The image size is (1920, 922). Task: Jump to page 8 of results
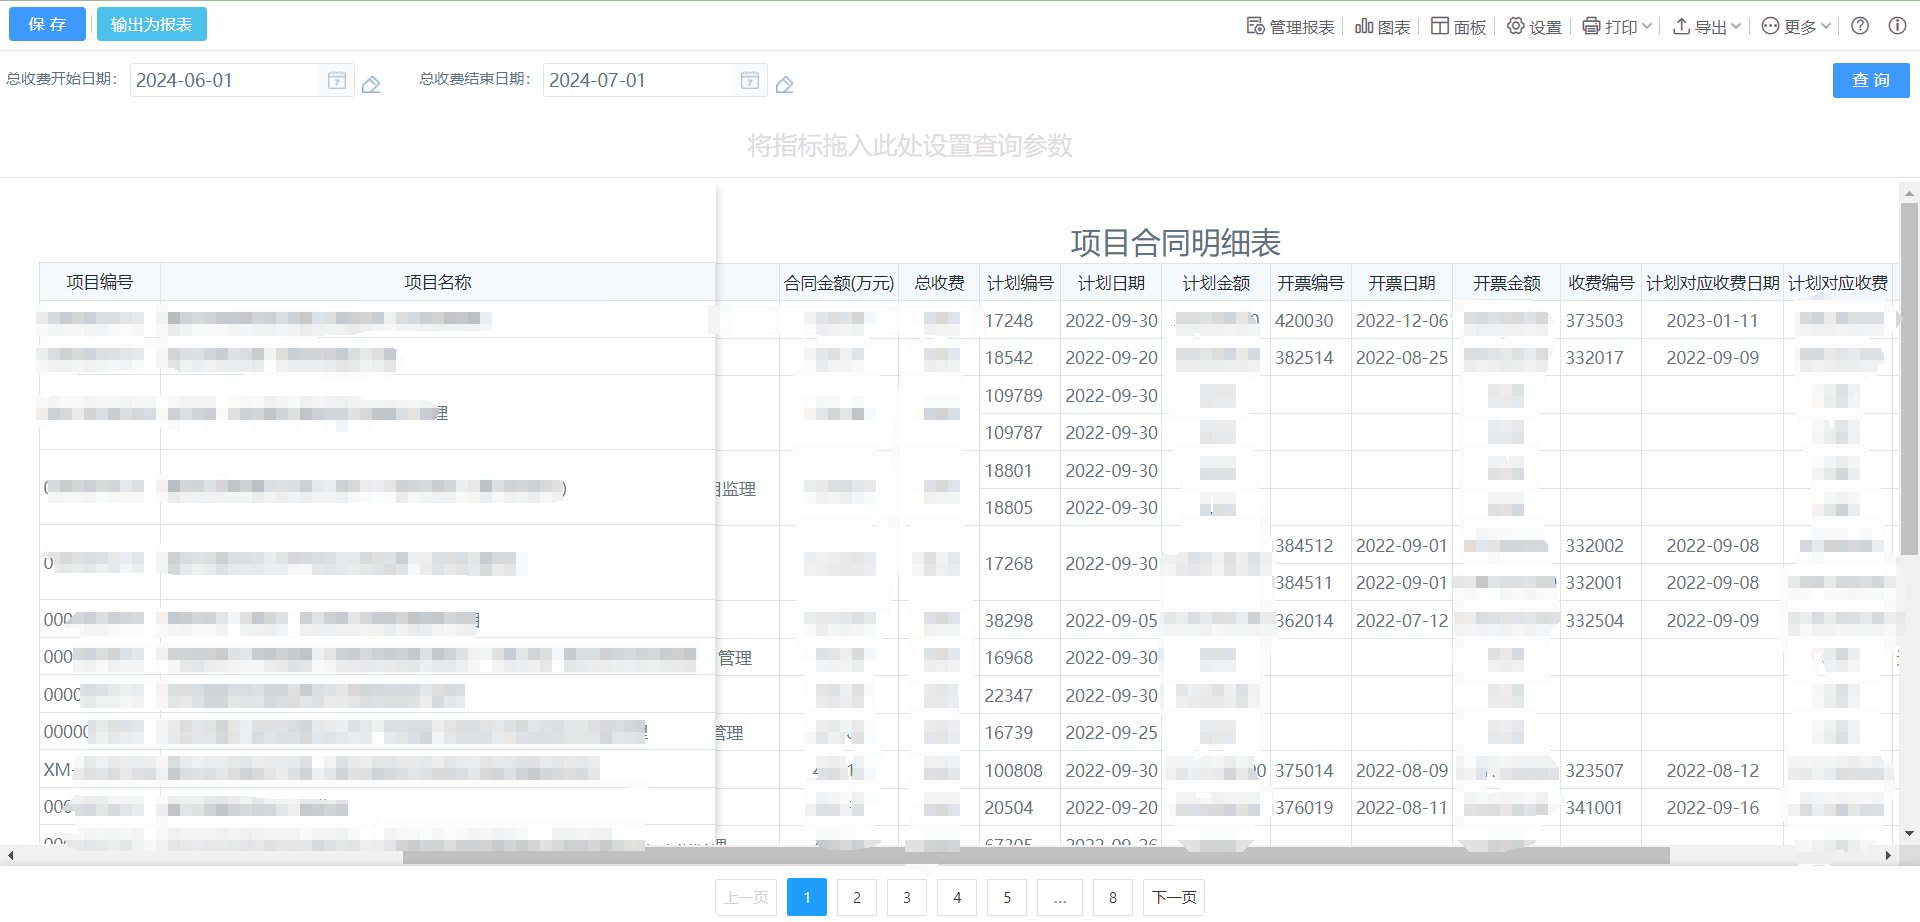(1112, 897)
